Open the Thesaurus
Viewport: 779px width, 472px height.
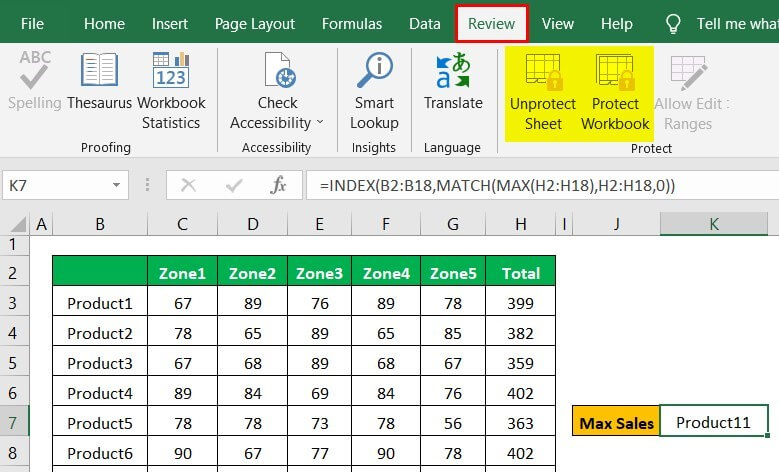[99, 80]
